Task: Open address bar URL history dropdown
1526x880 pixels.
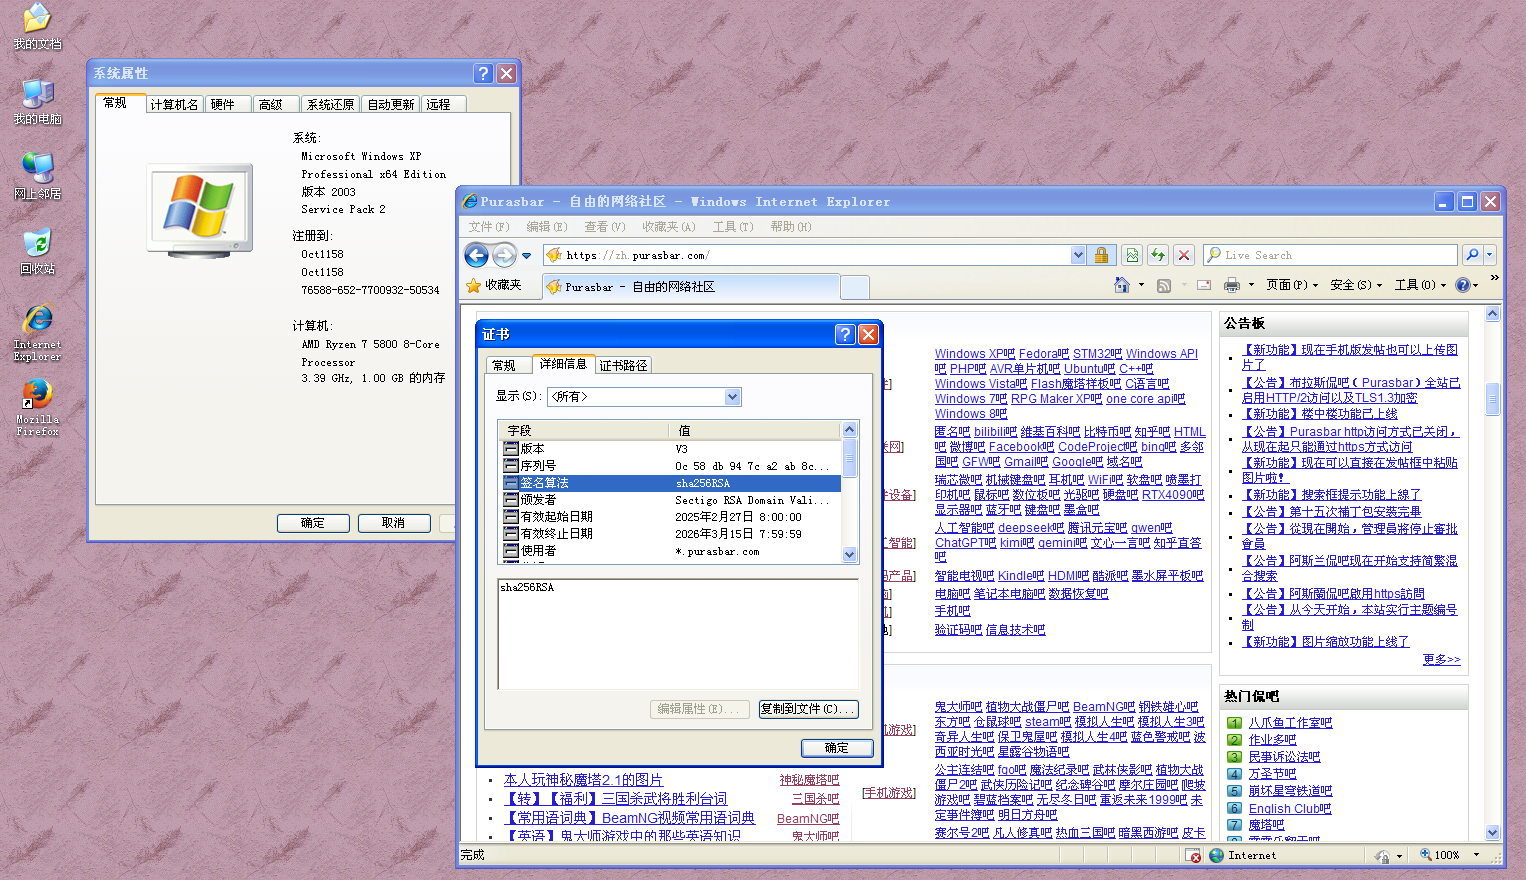Action: click(1078, 255)
